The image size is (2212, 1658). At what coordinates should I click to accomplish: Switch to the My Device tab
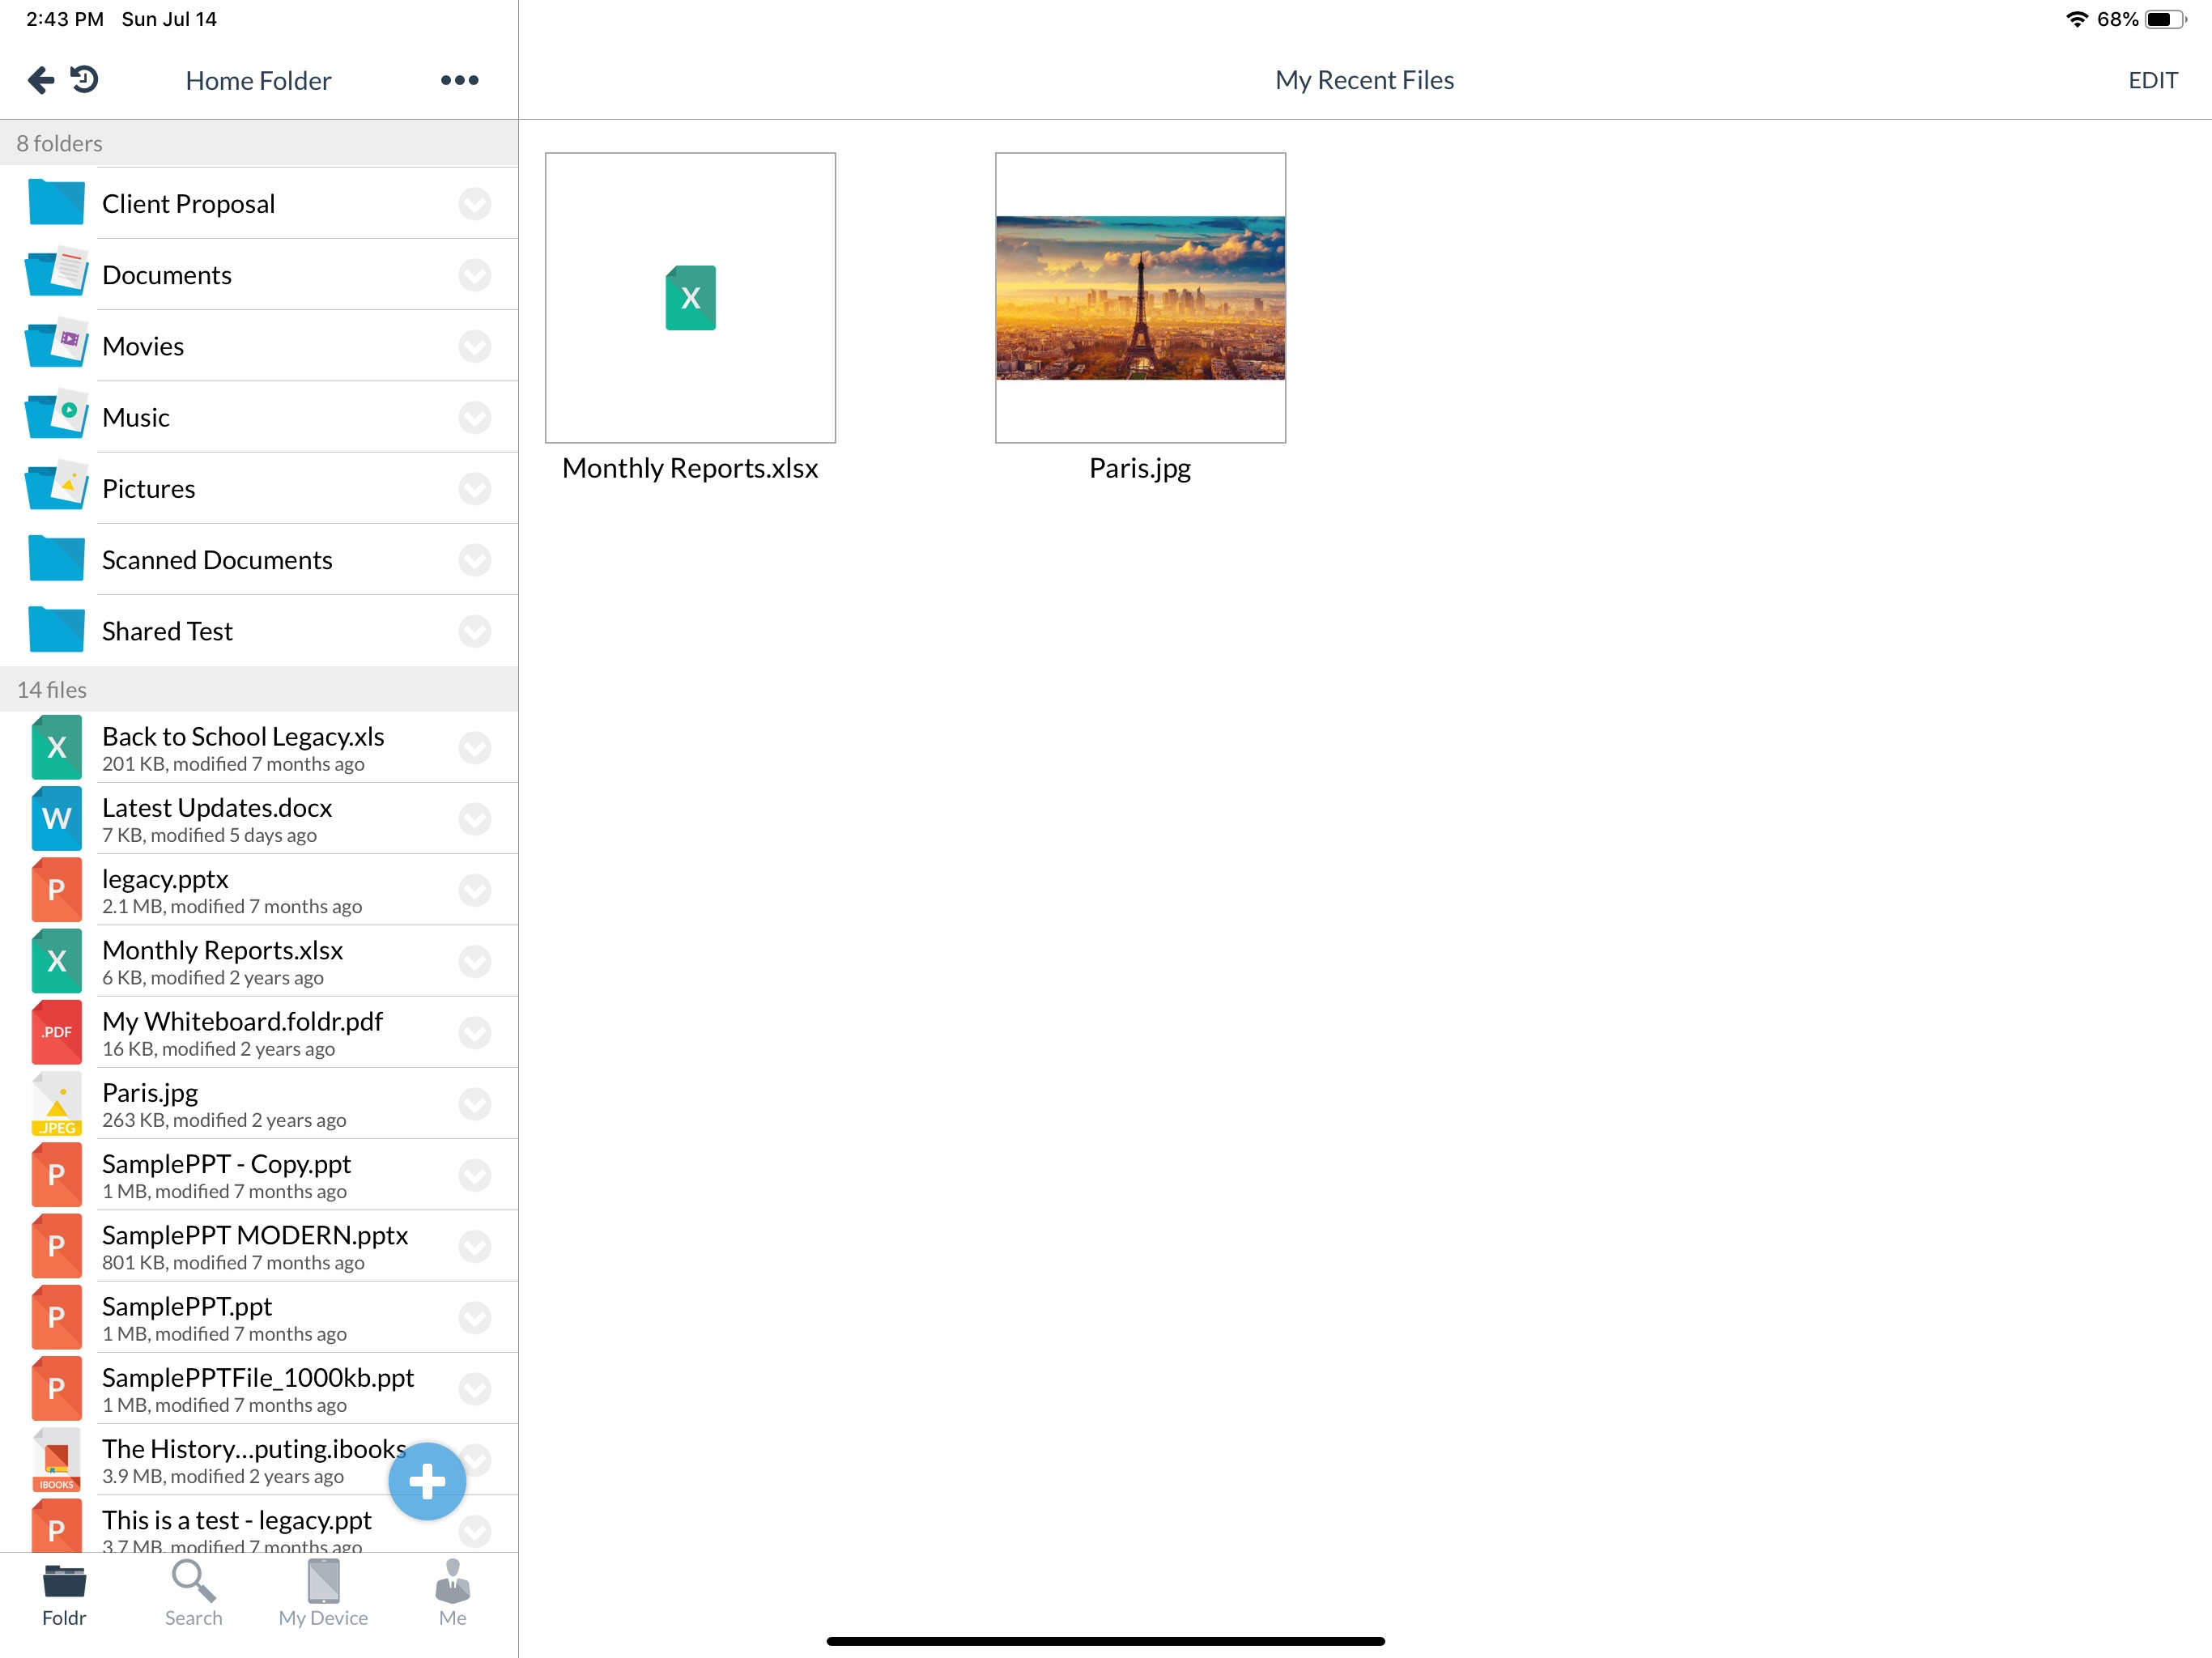323,1594
